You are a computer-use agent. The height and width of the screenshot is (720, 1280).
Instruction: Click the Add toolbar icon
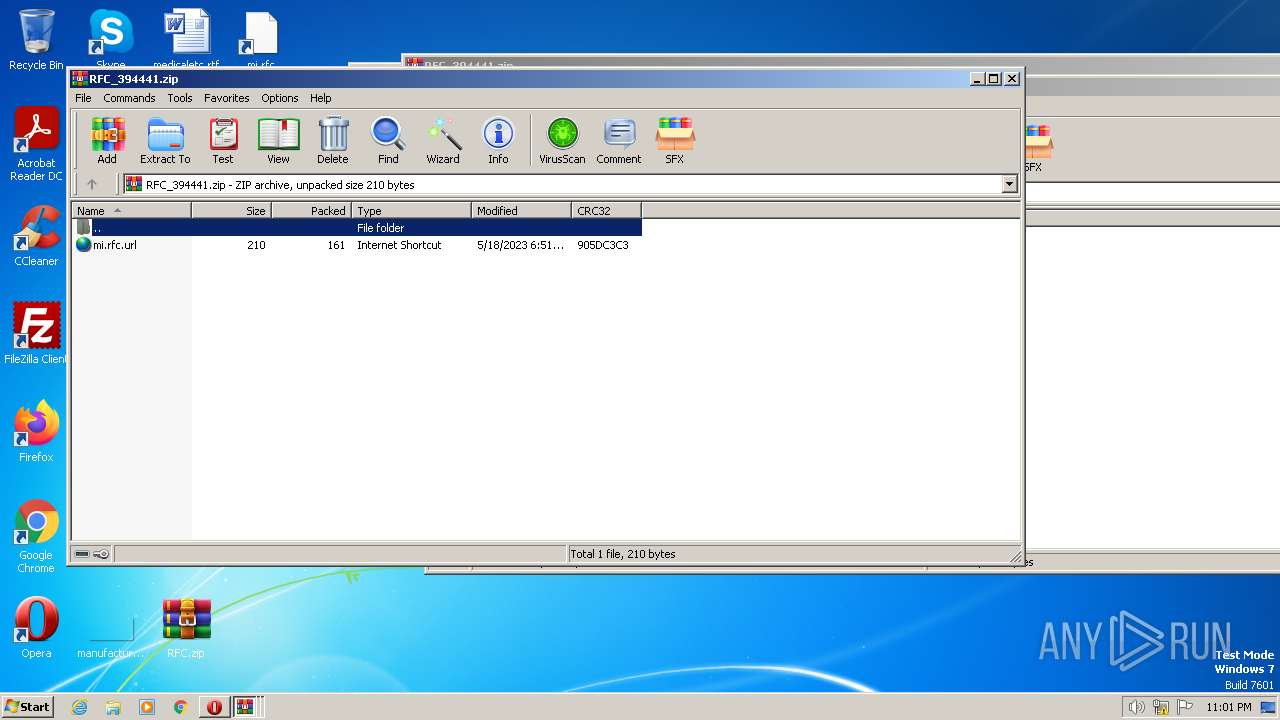tap(107, 140)
